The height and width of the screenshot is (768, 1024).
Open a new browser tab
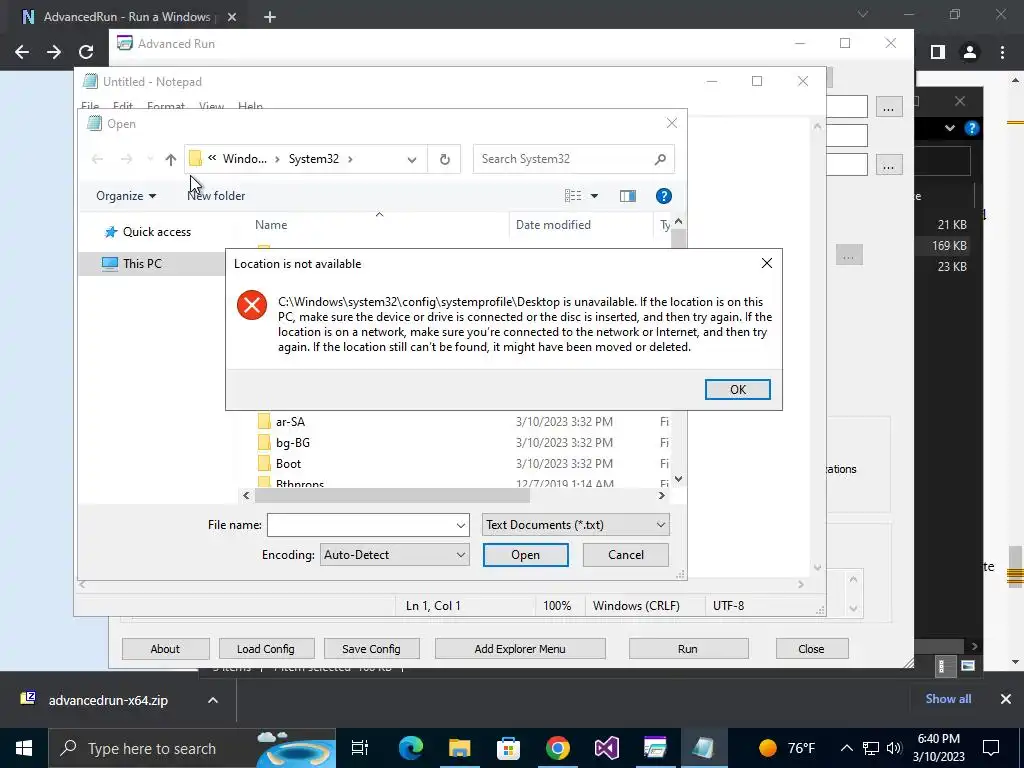tap(270, 18)
